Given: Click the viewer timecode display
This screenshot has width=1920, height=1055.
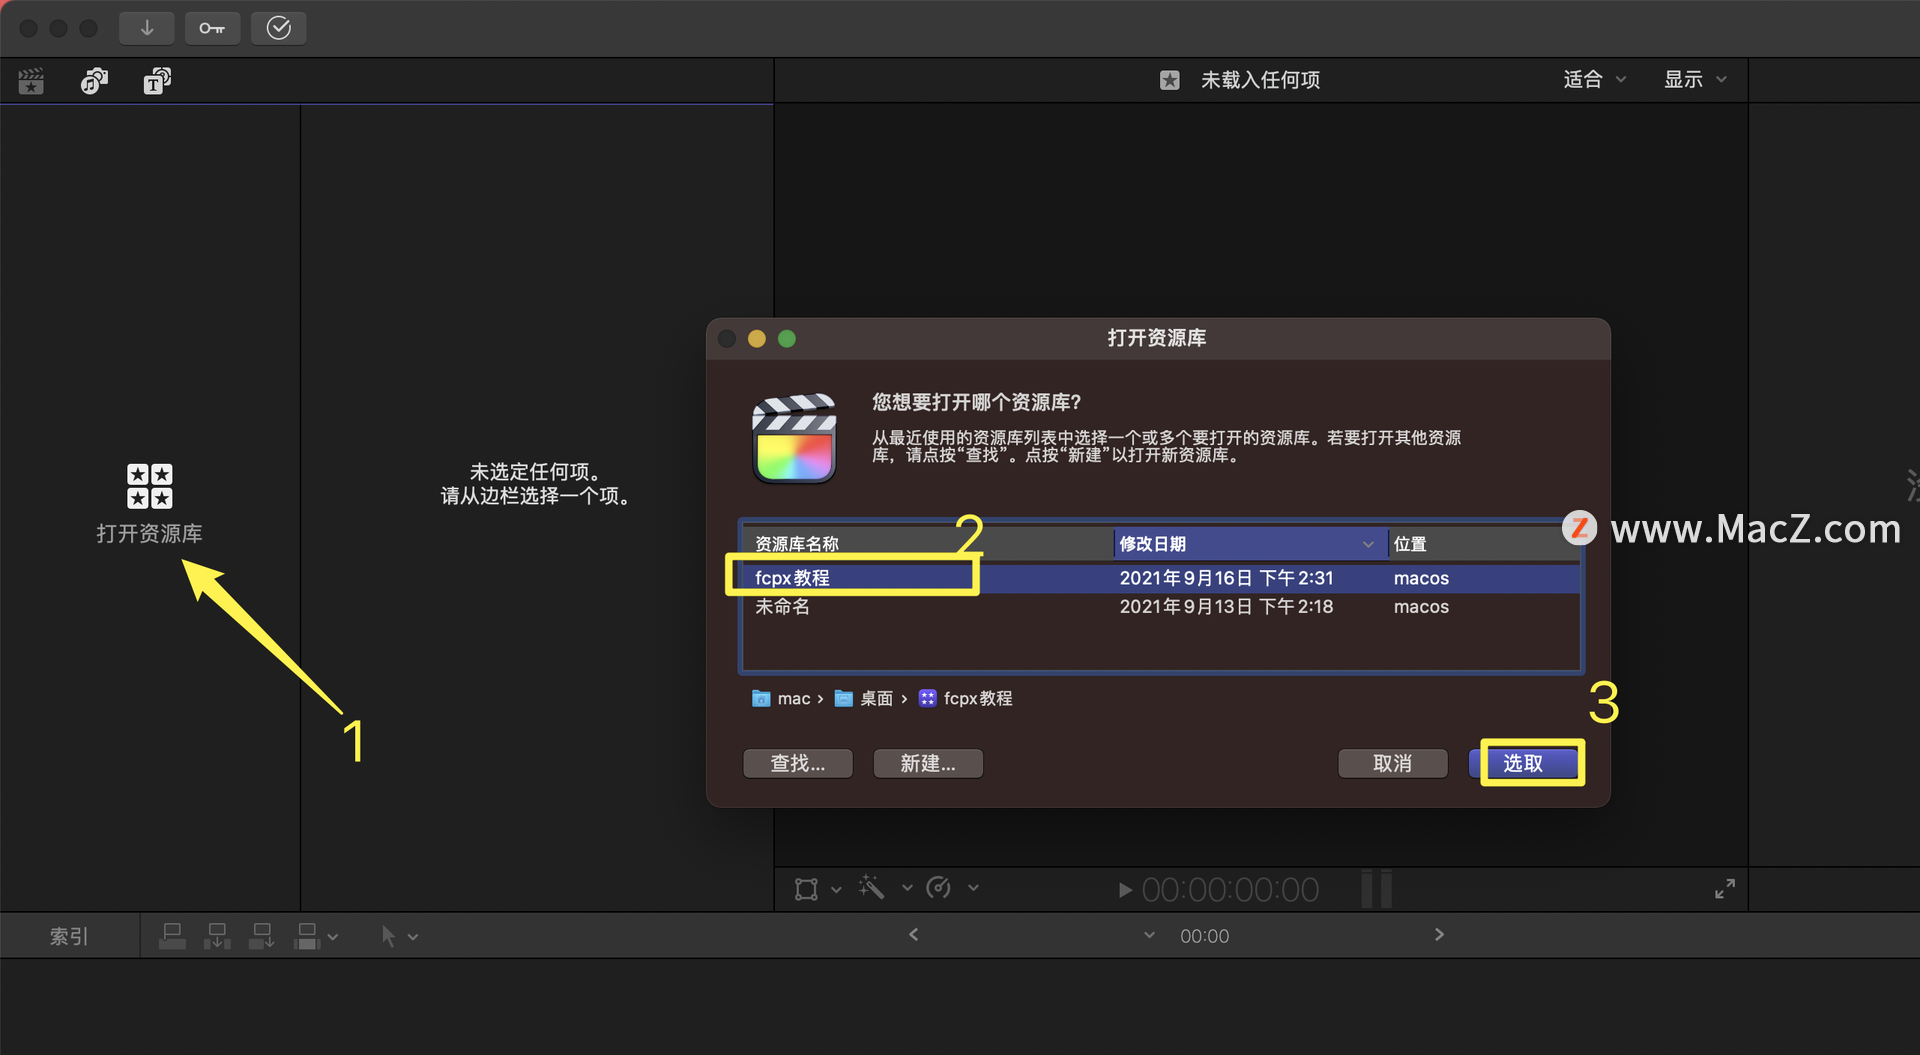Looking at the screenshot, I should tap(1230, 890).
